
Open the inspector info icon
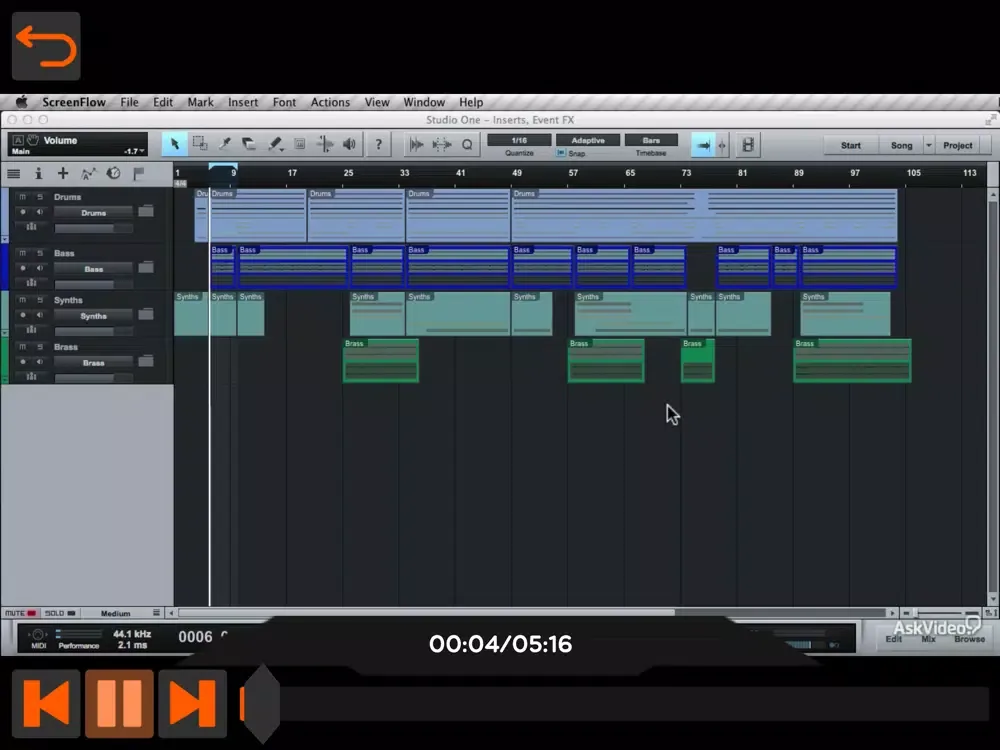tap(38, 173)
